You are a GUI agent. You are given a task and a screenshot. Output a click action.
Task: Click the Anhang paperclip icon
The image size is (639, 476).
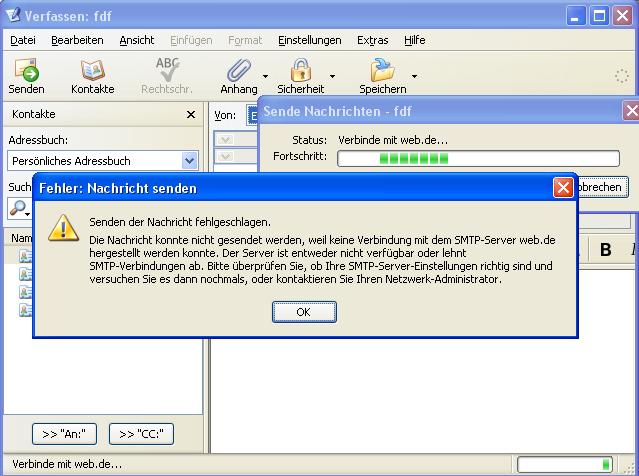(239, 71)
